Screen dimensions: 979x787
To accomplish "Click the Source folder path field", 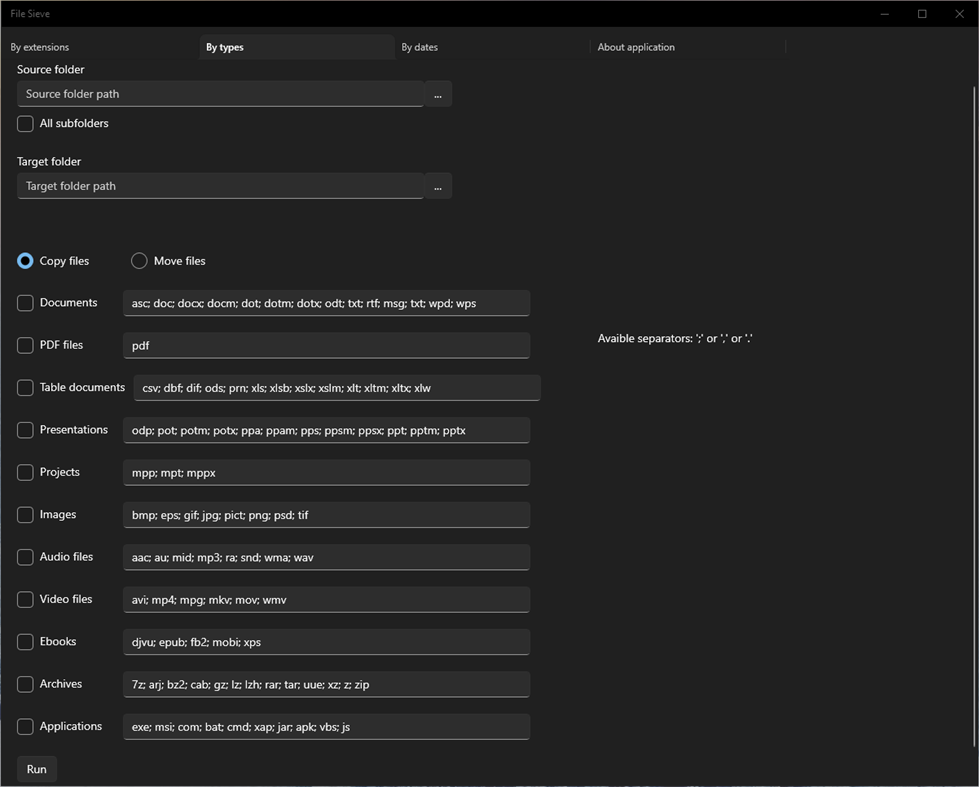I will [x=220, y=93].
